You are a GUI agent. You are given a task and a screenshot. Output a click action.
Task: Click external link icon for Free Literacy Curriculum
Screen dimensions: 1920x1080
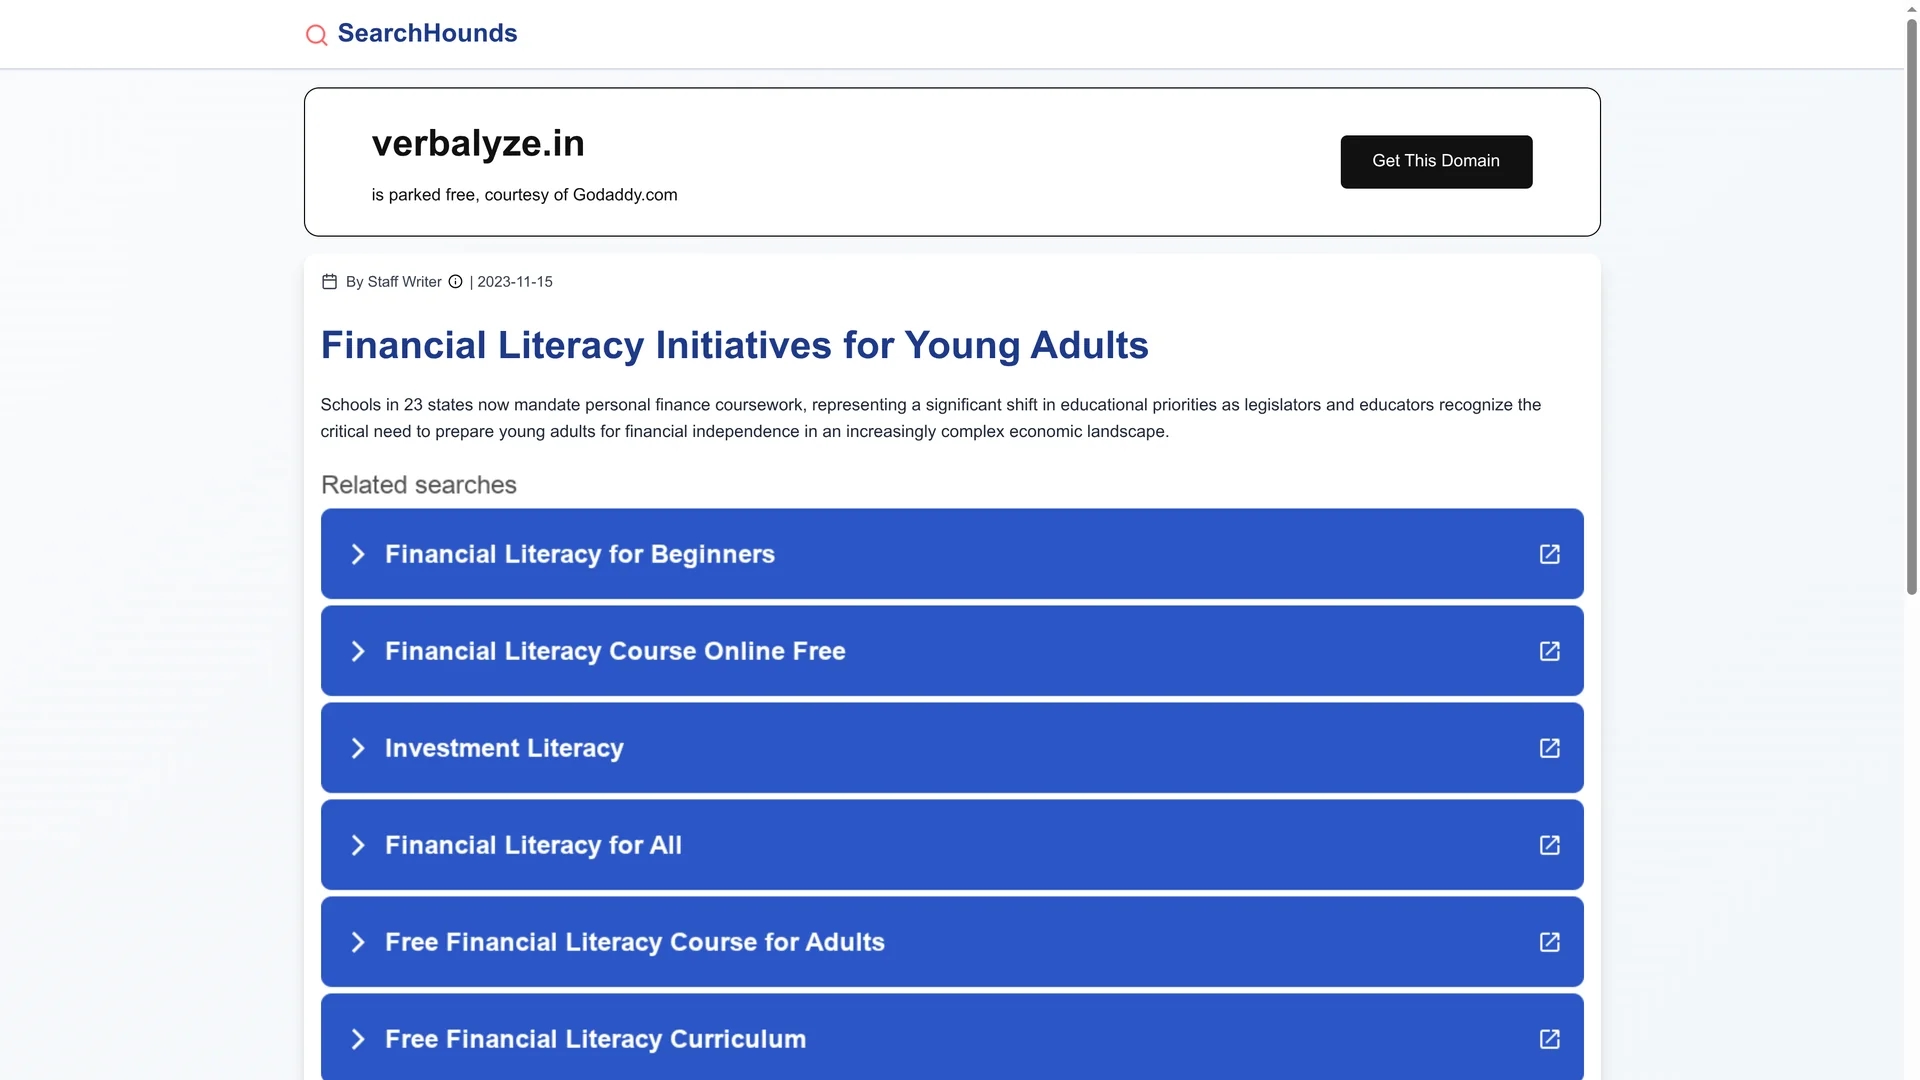tap(1549, 1039)
